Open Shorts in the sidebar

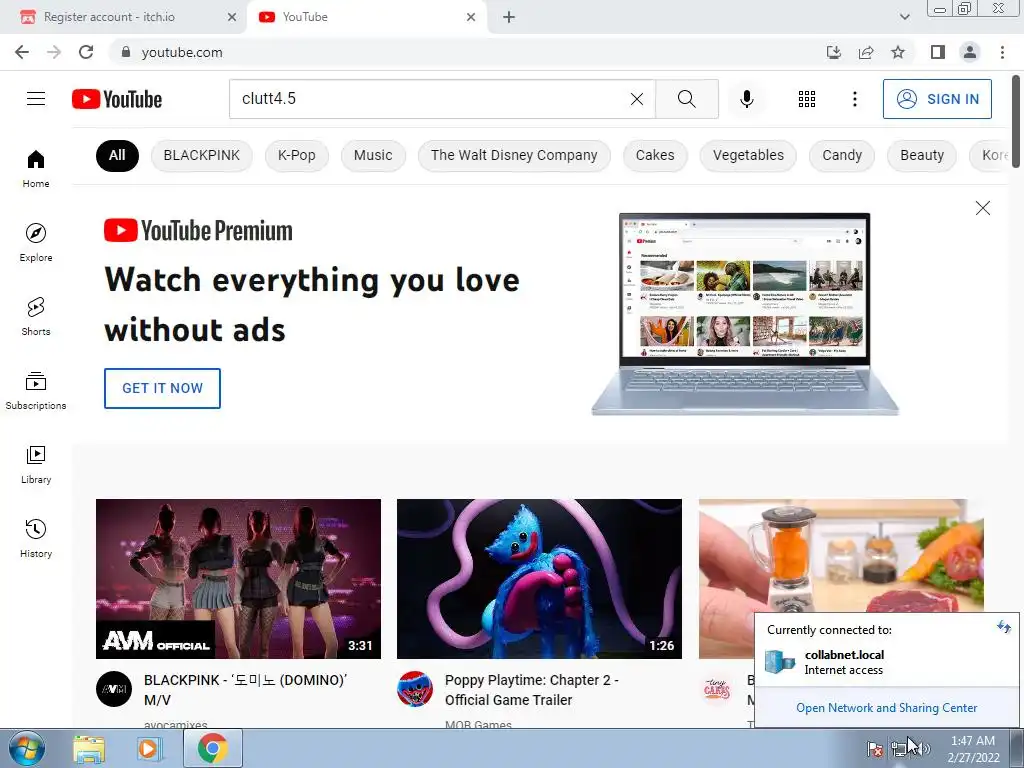pyautogui.click(x=36, y=317)
